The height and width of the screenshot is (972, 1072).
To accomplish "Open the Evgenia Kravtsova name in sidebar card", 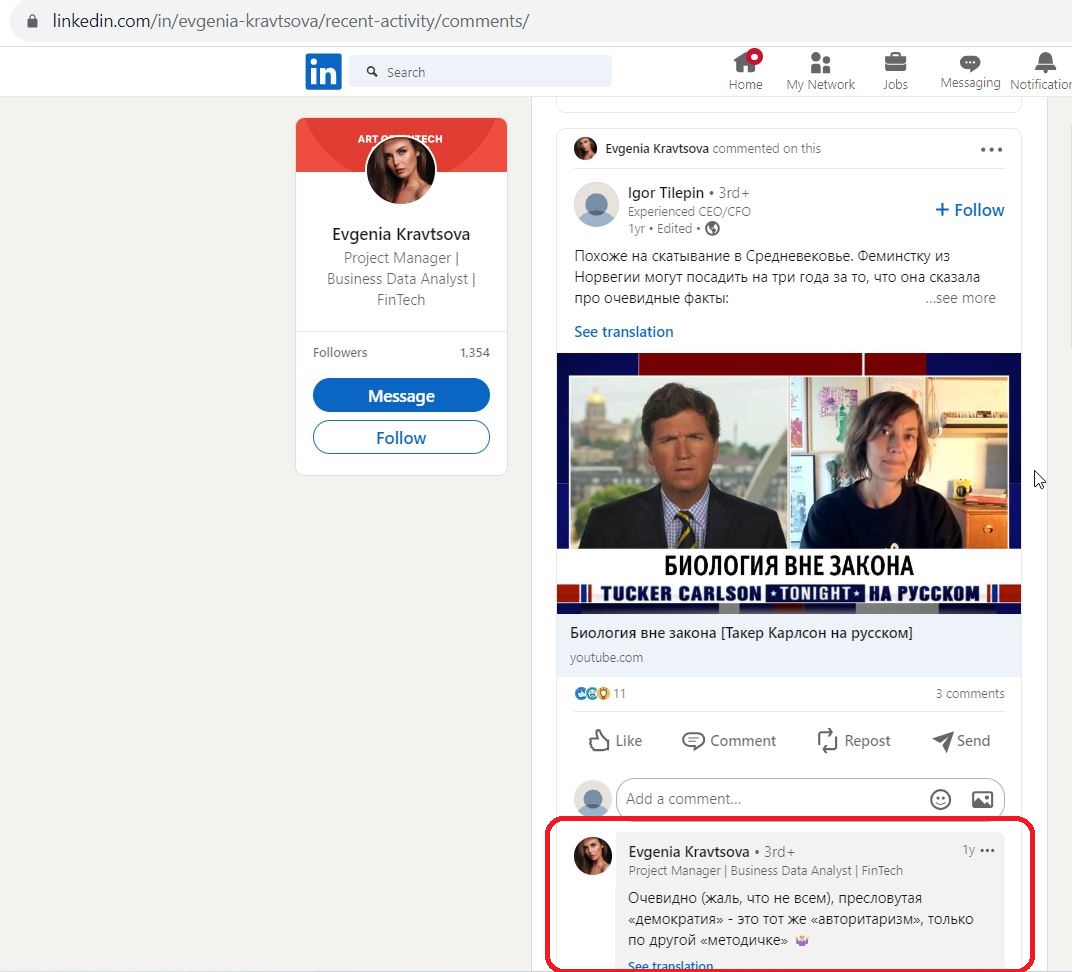I will click(401, 234).
